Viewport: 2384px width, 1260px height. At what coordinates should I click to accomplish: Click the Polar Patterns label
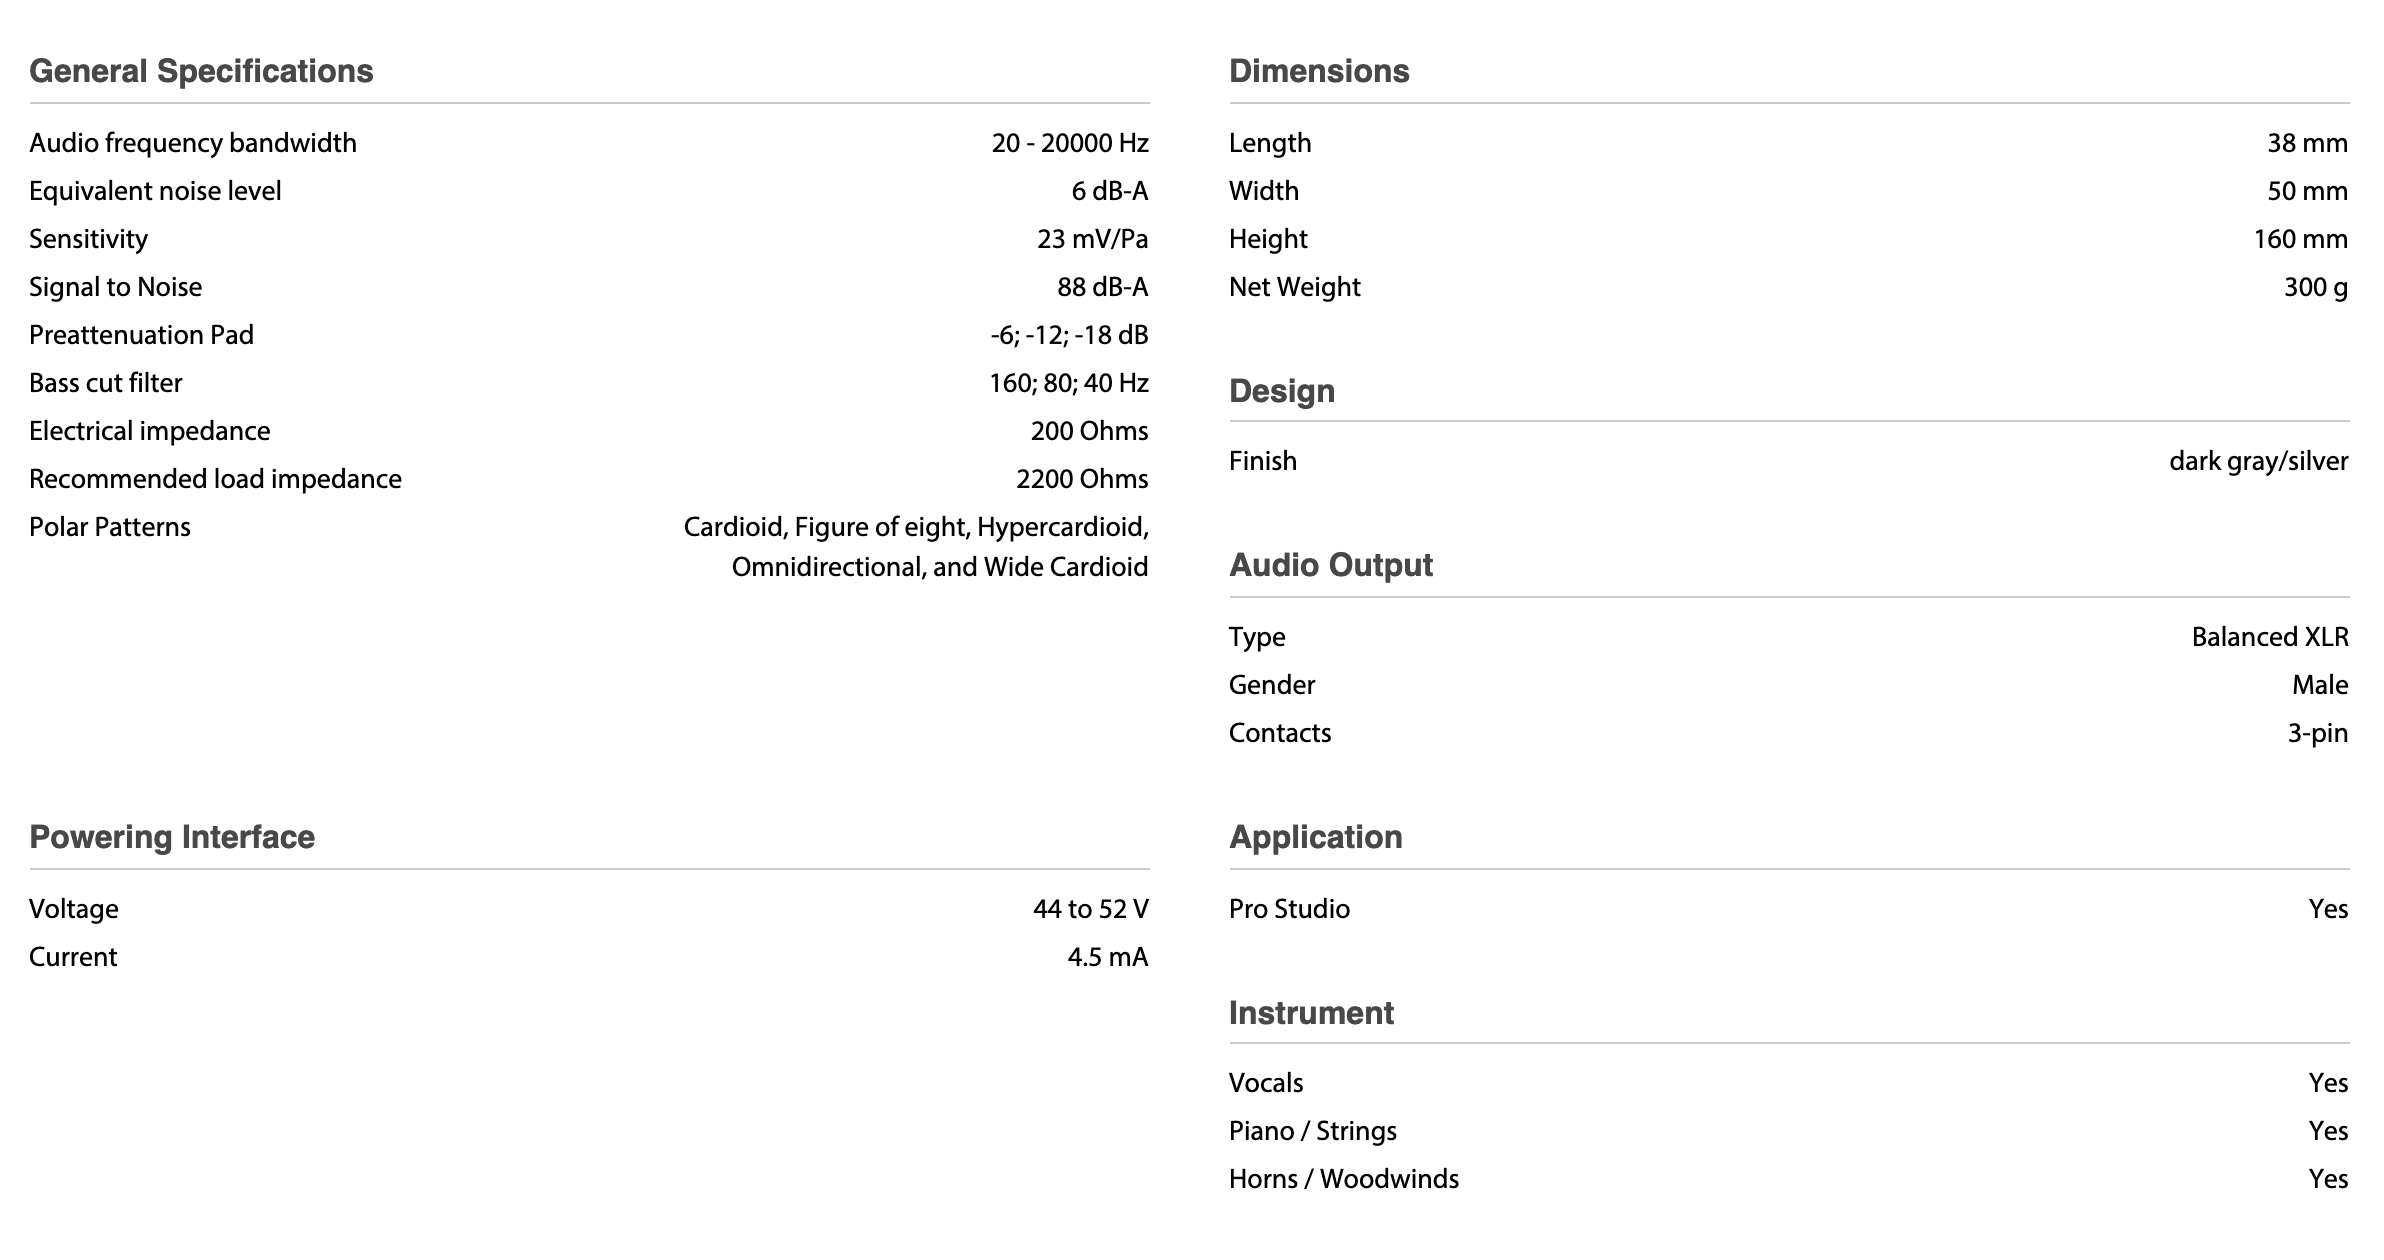110,527
